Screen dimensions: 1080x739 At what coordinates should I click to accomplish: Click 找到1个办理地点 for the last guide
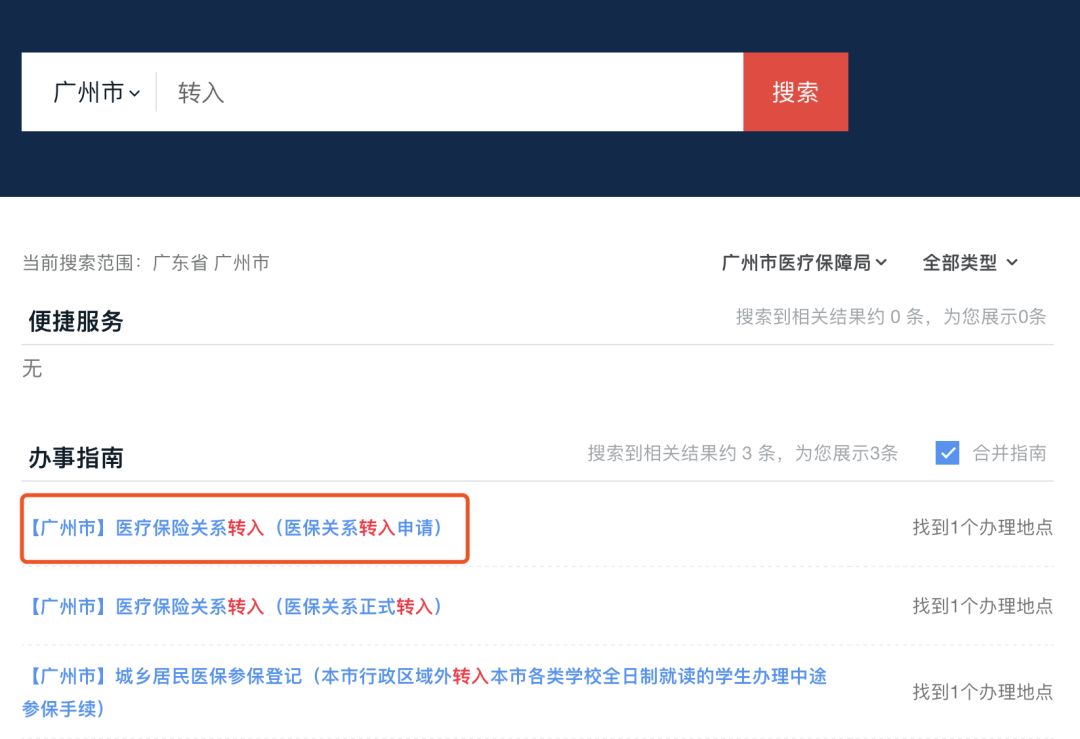point(983,691)
